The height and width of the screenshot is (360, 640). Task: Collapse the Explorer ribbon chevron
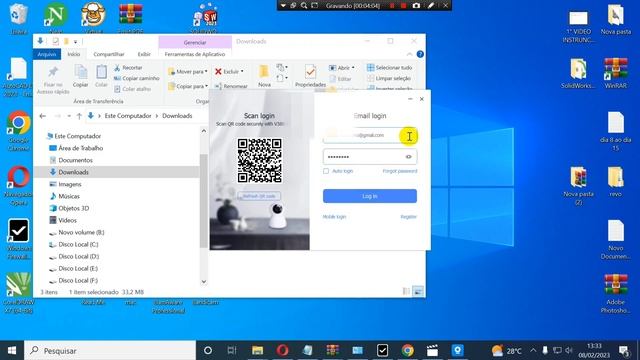[409, 54]
